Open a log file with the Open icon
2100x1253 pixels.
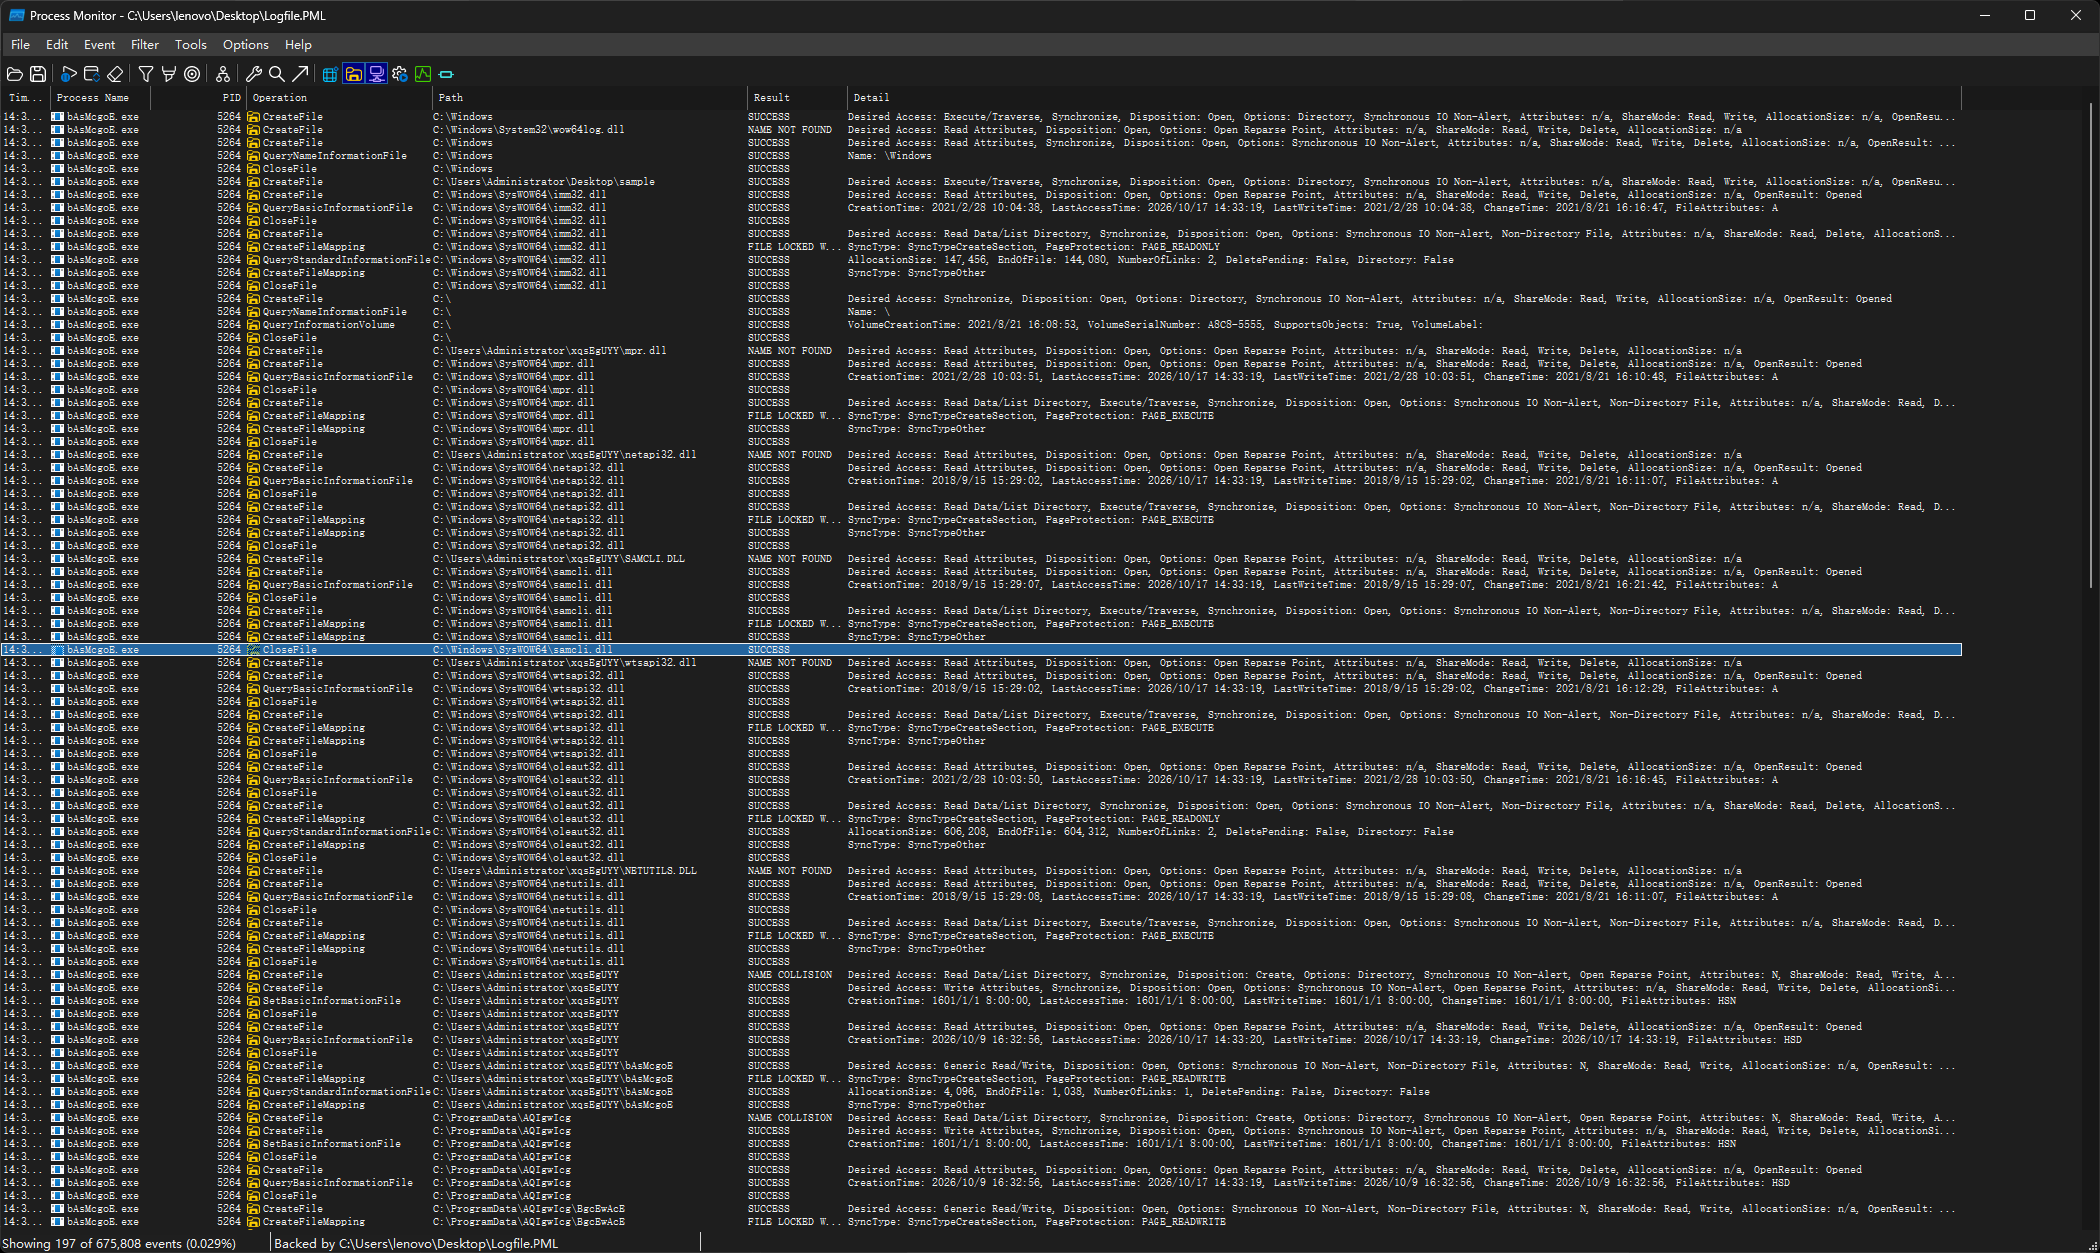tap(15, 74)
